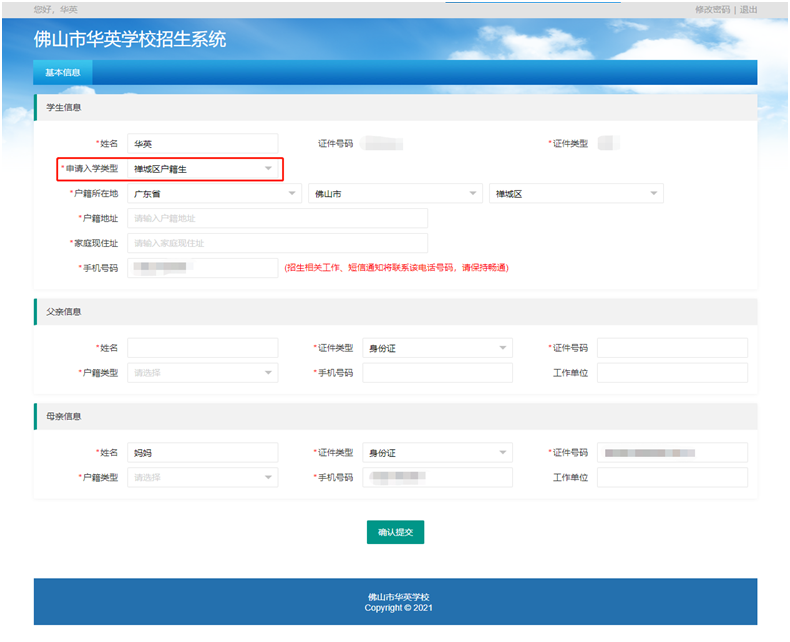
Task: Focus the 户籍地址 input field
Action: click(x=277, y=218)
